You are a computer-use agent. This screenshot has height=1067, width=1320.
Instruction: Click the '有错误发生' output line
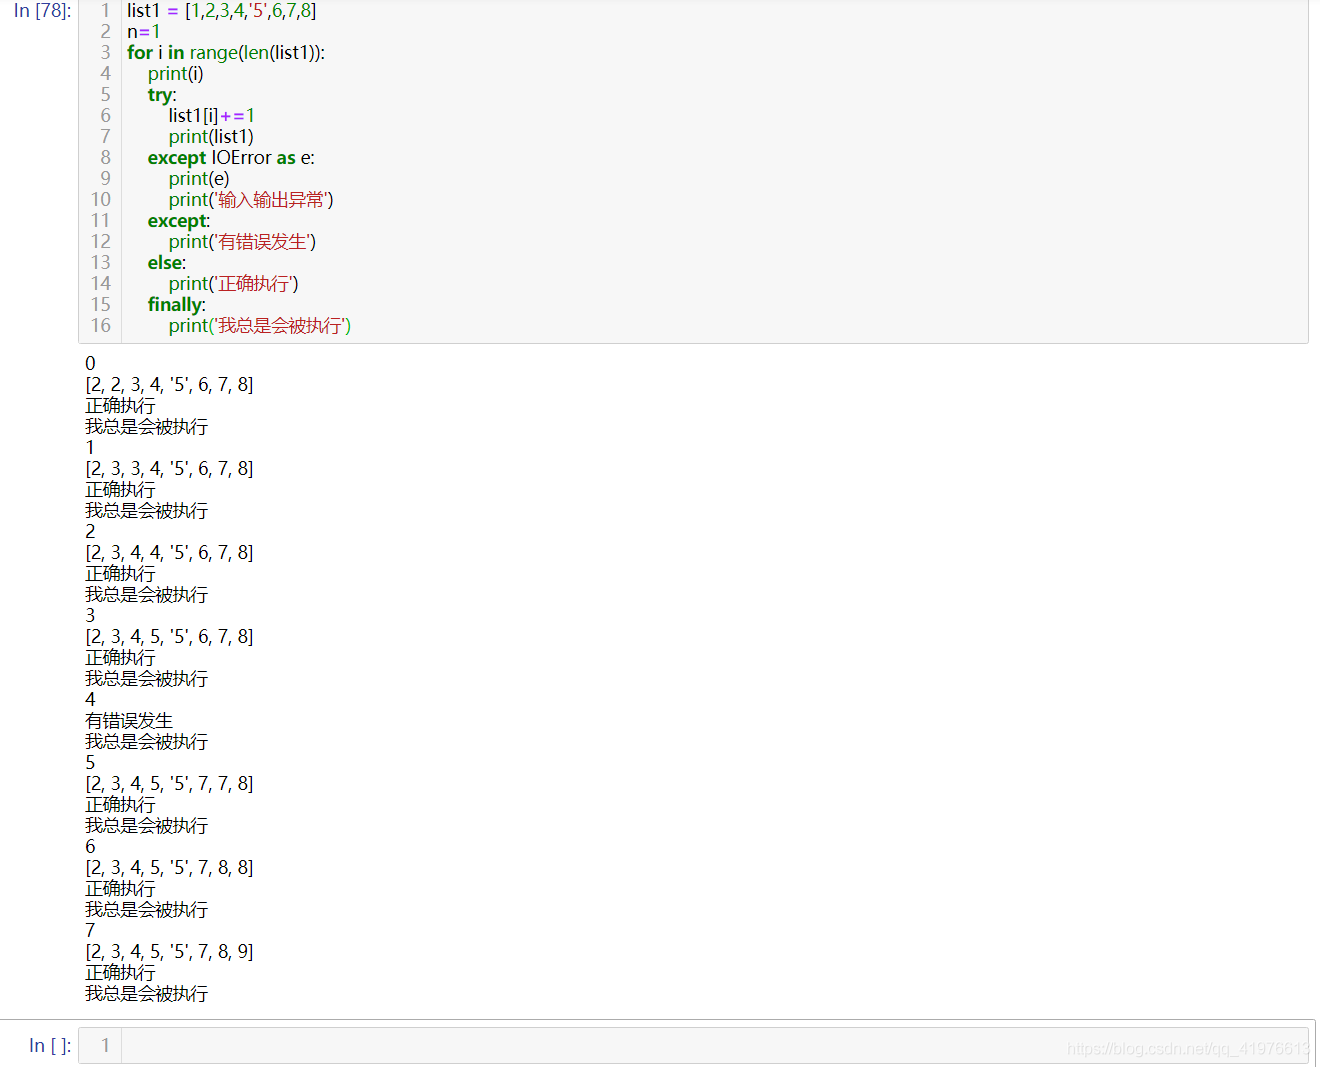click(x=129, y=721)
